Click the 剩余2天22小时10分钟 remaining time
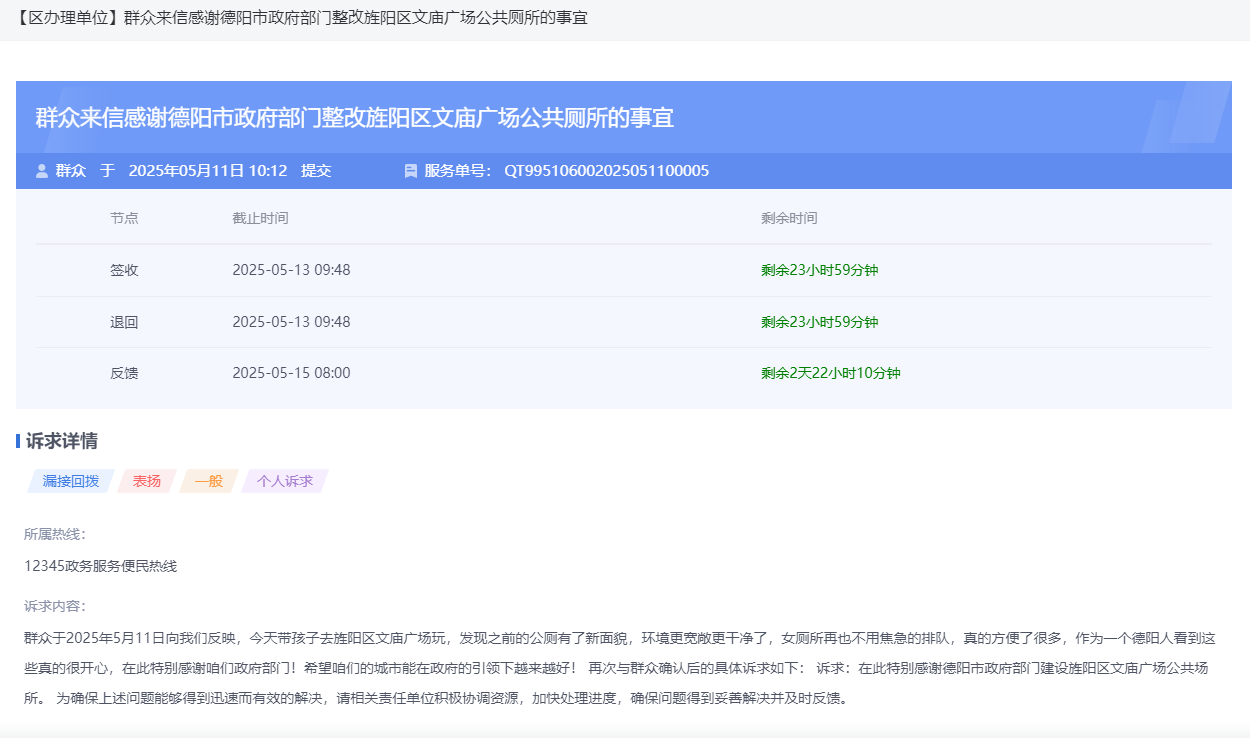 [x=831, y=373]
